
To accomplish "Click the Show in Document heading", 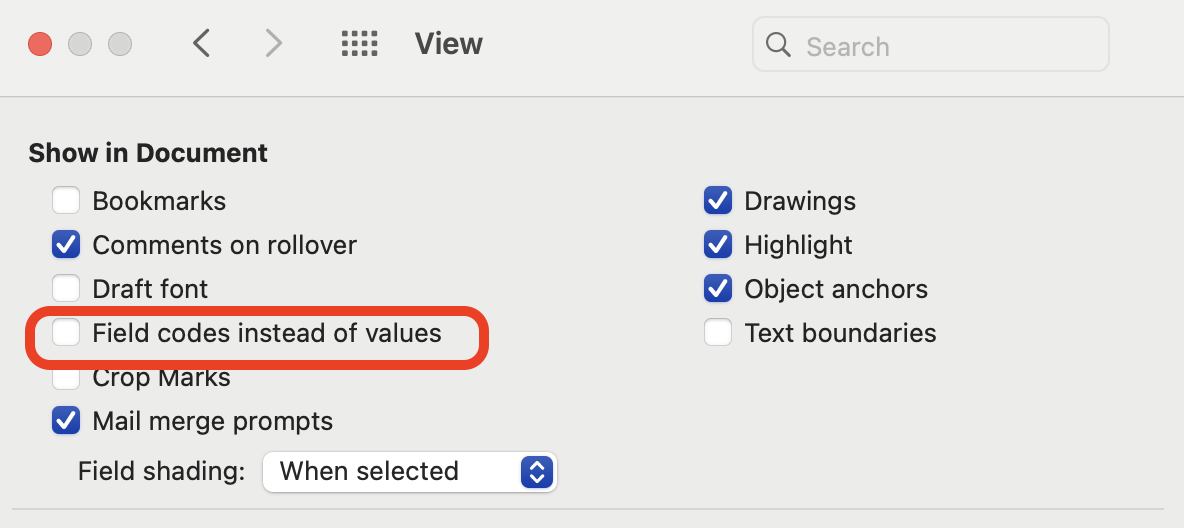I will [x=148, y=153].
